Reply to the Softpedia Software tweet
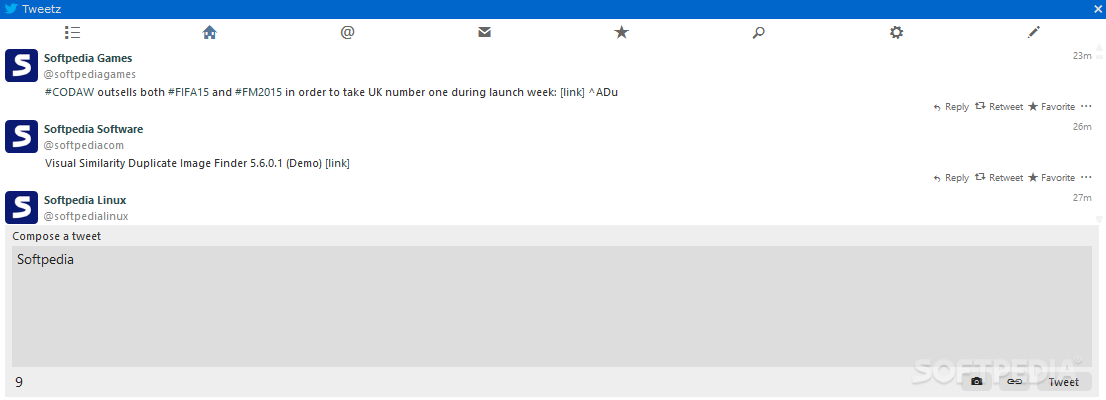The height and width of the screenshot is (400, 1106). 951,178
